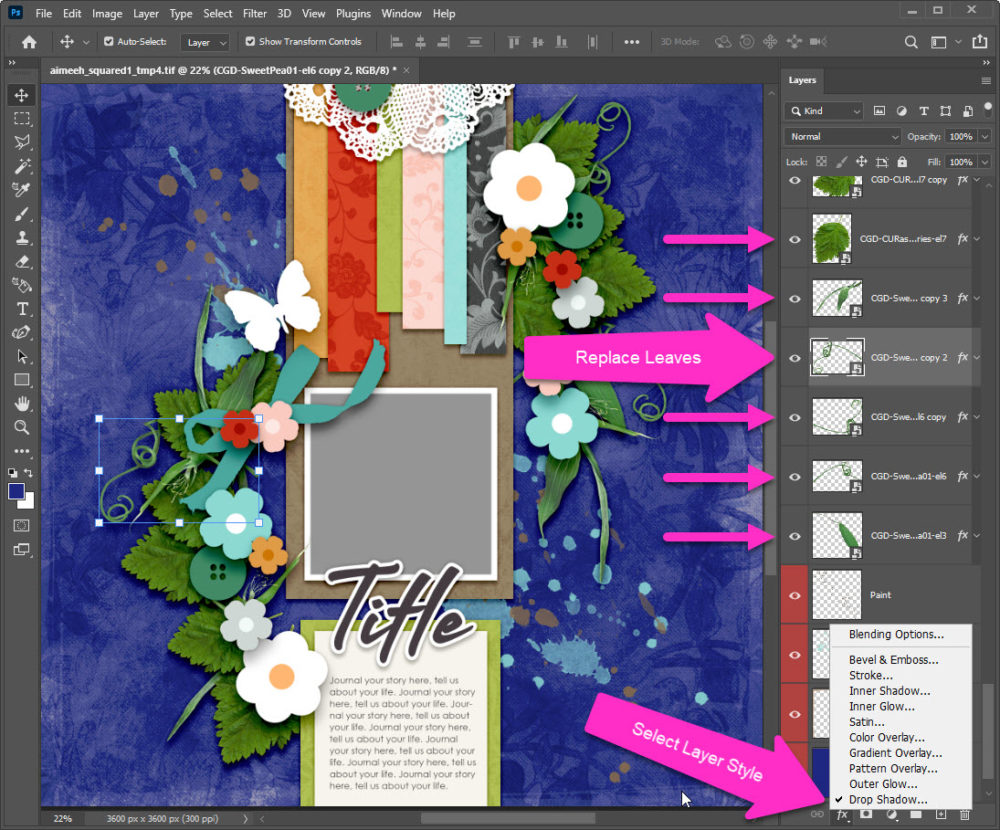Select the Eyedropper tool
1000x830 pixels.
click(x=22, y=189)
